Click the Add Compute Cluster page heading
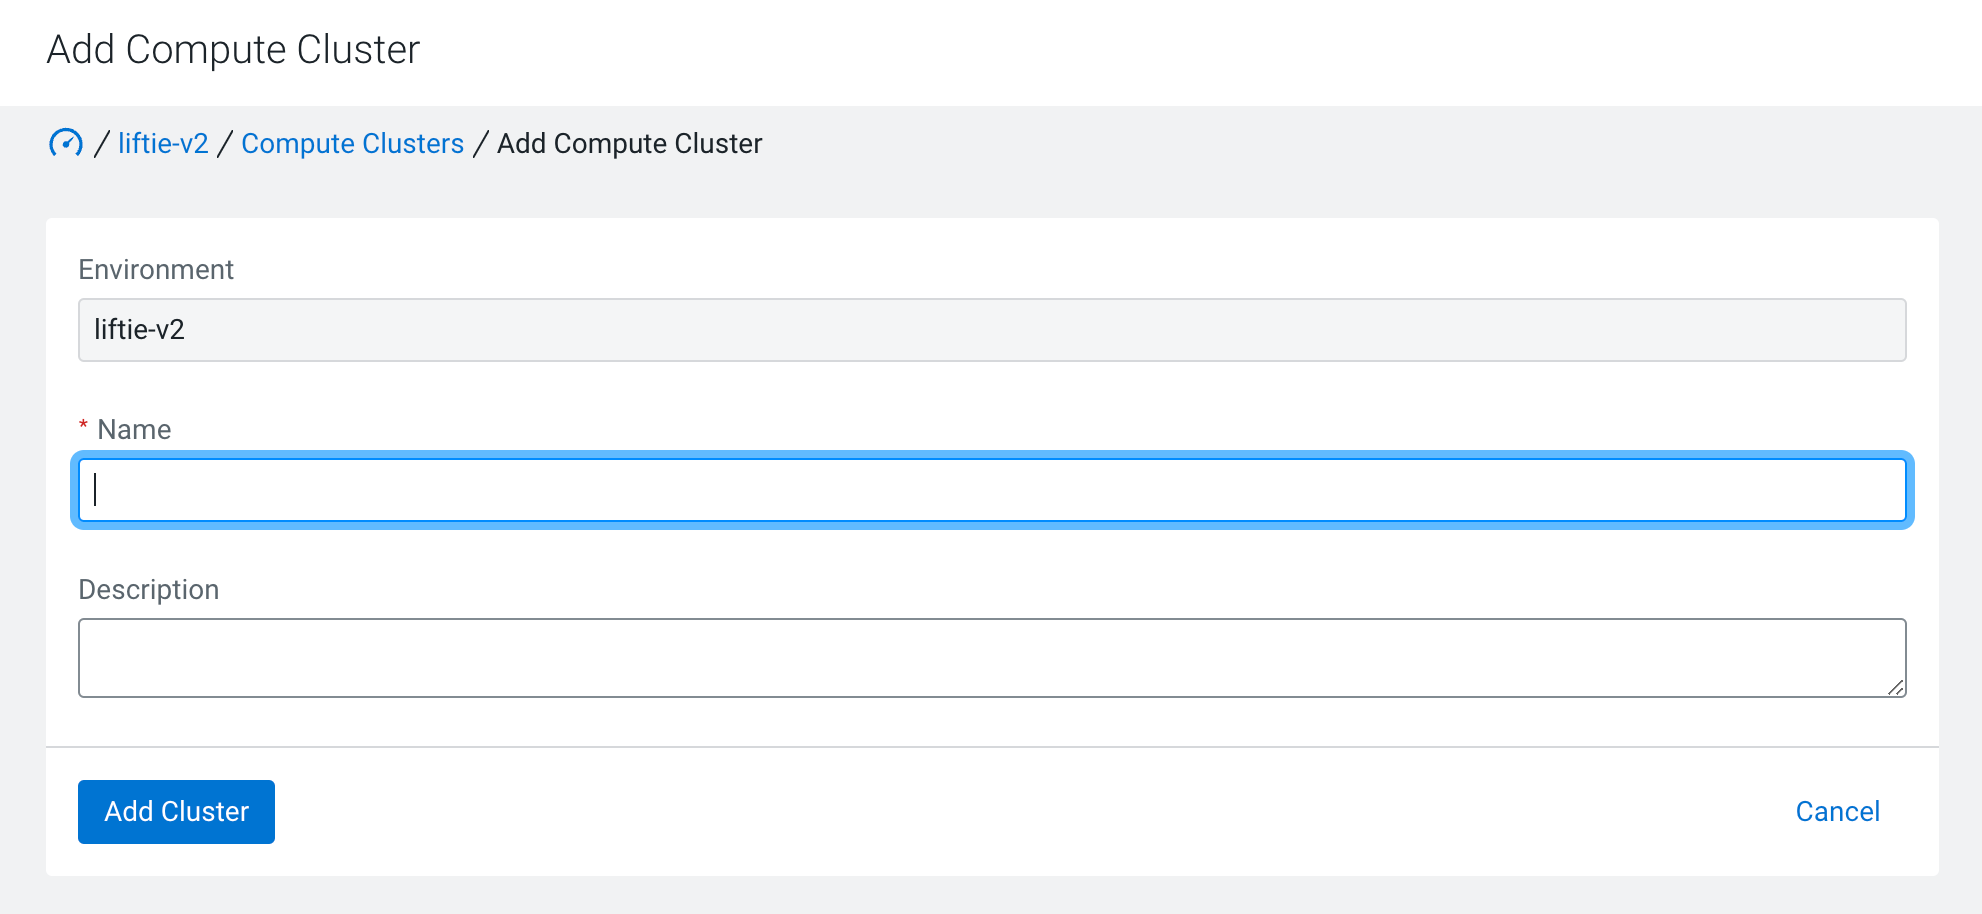The image size is (1982, 914). [233, 50]
